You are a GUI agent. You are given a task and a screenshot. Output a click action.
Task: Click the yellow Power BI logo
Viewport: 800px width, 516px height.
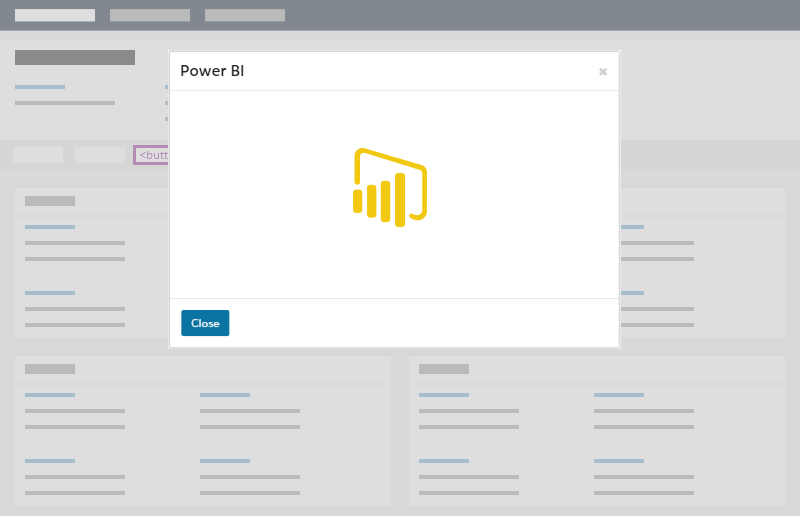[x=390, y=188]
